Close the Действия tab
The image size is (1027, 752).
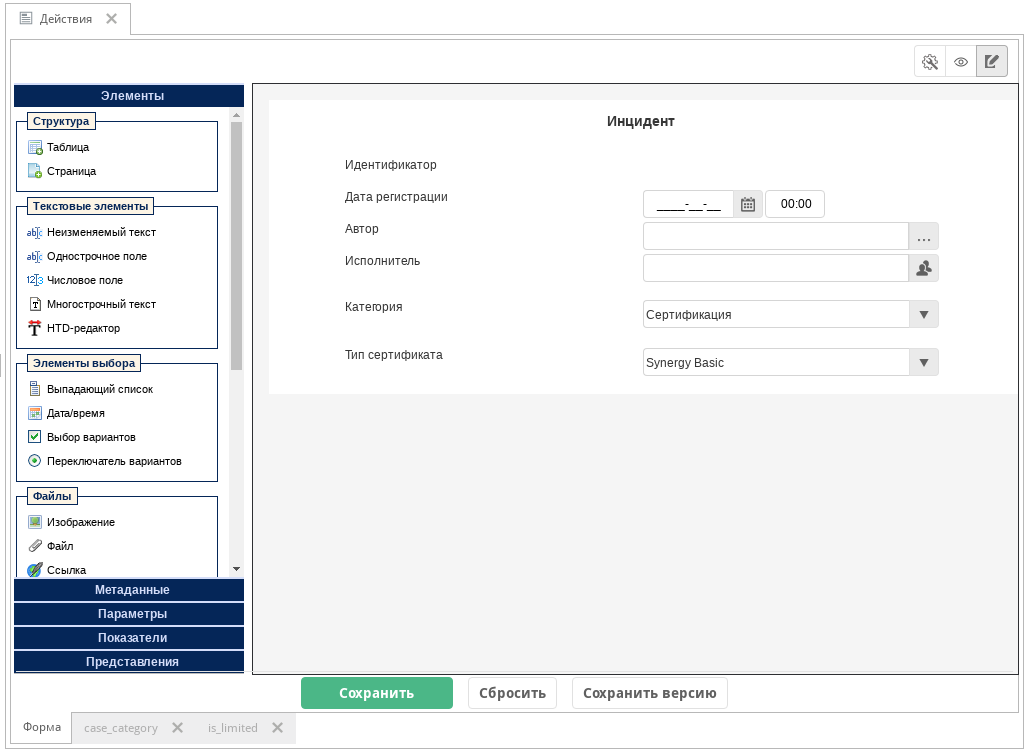[112, 19]
